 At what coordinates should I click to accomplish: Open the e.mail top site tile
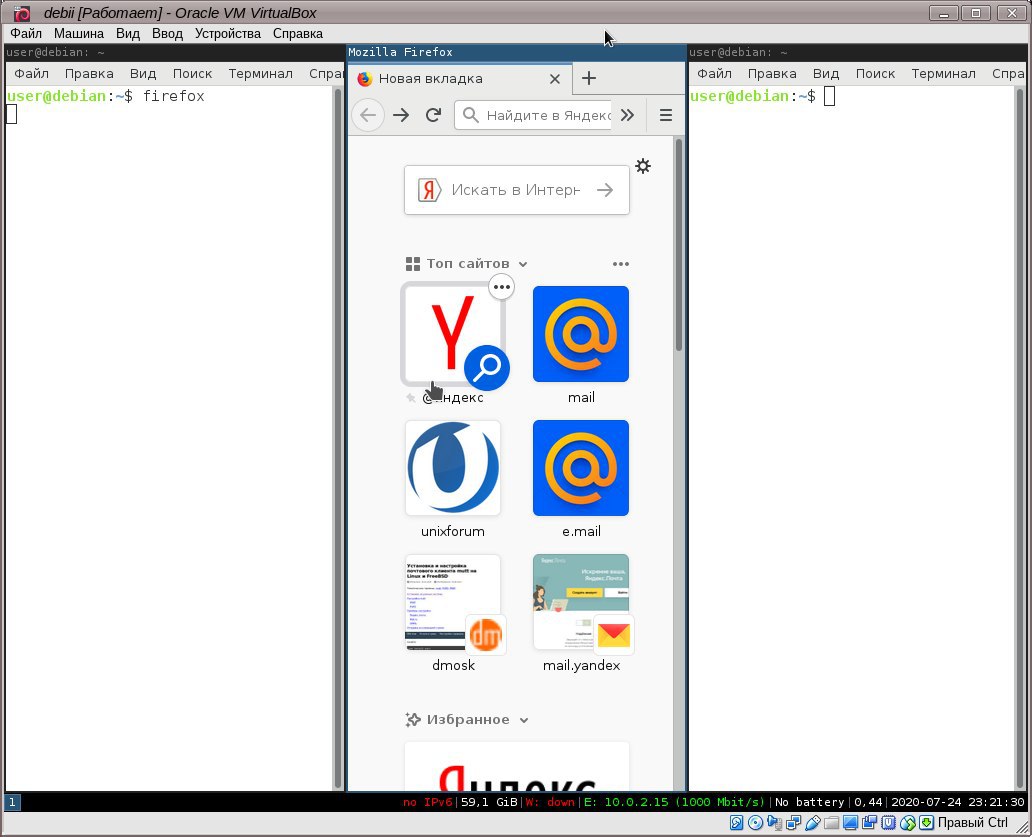coord(580,469)
